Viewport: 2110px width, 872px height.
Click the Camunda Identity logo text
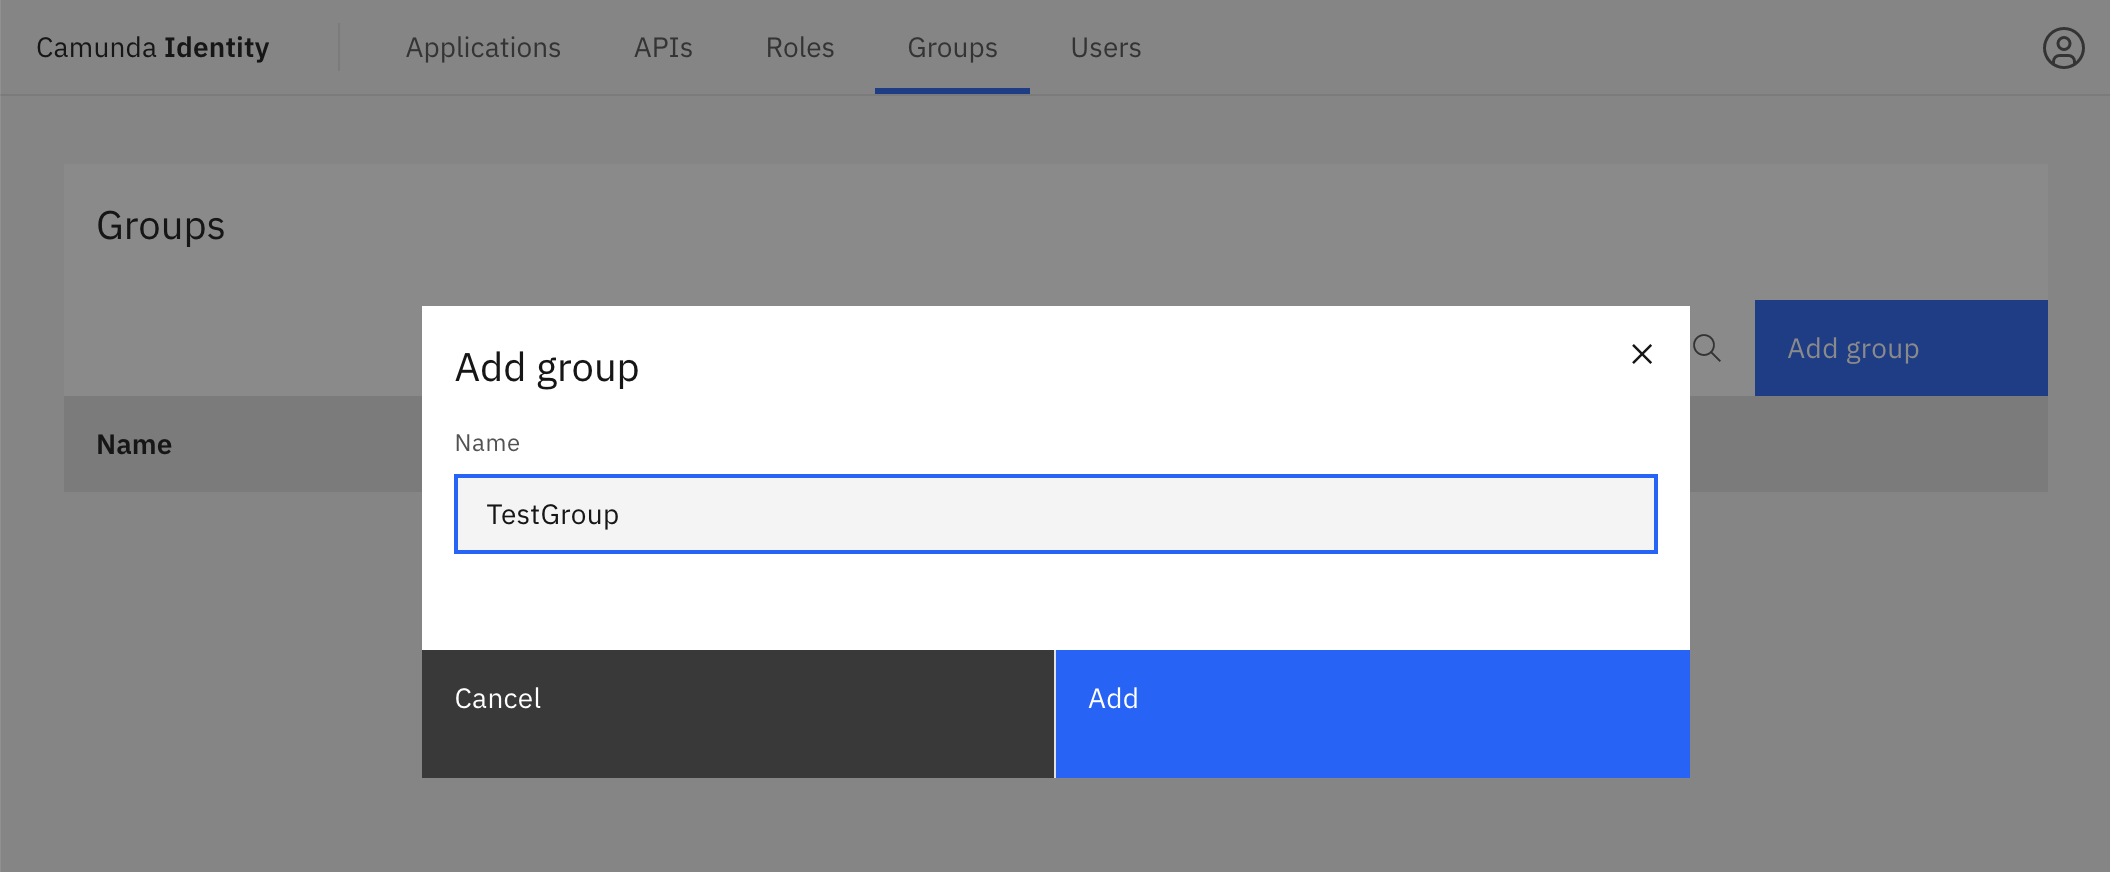click(x=153, y=48)
